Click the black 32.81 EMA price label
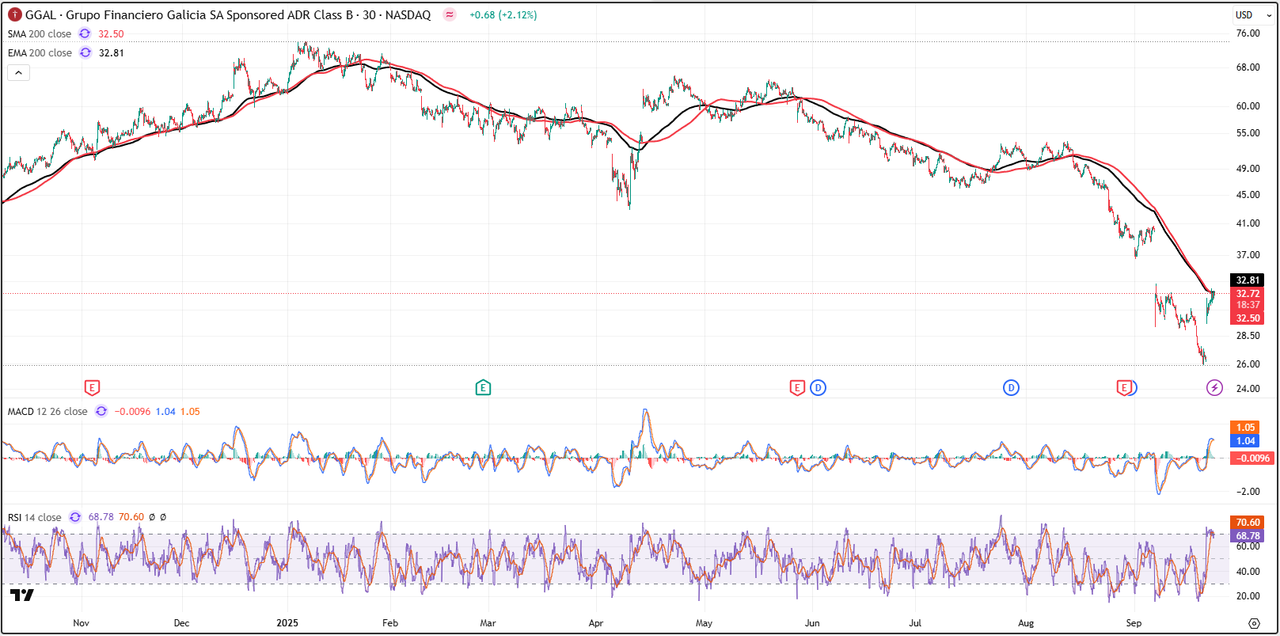 point(1248,281)
